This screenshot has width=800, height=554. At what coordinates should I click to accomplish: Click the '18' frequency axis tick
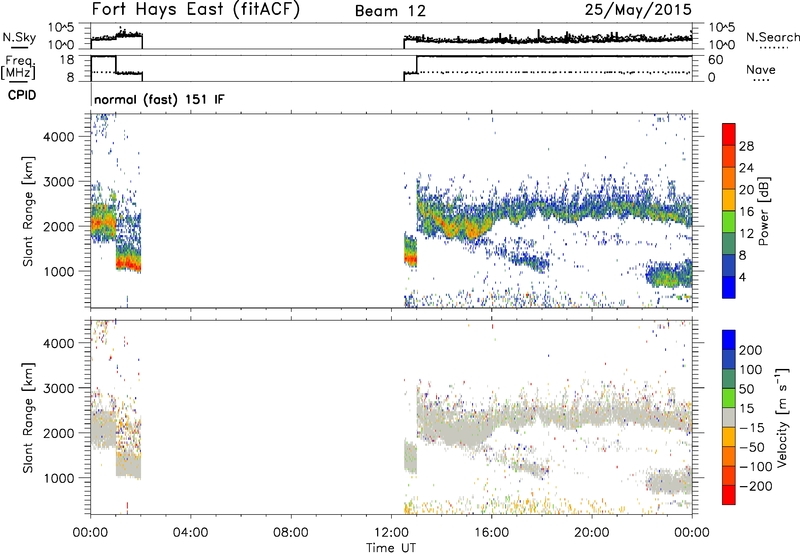tap(67, 60)
